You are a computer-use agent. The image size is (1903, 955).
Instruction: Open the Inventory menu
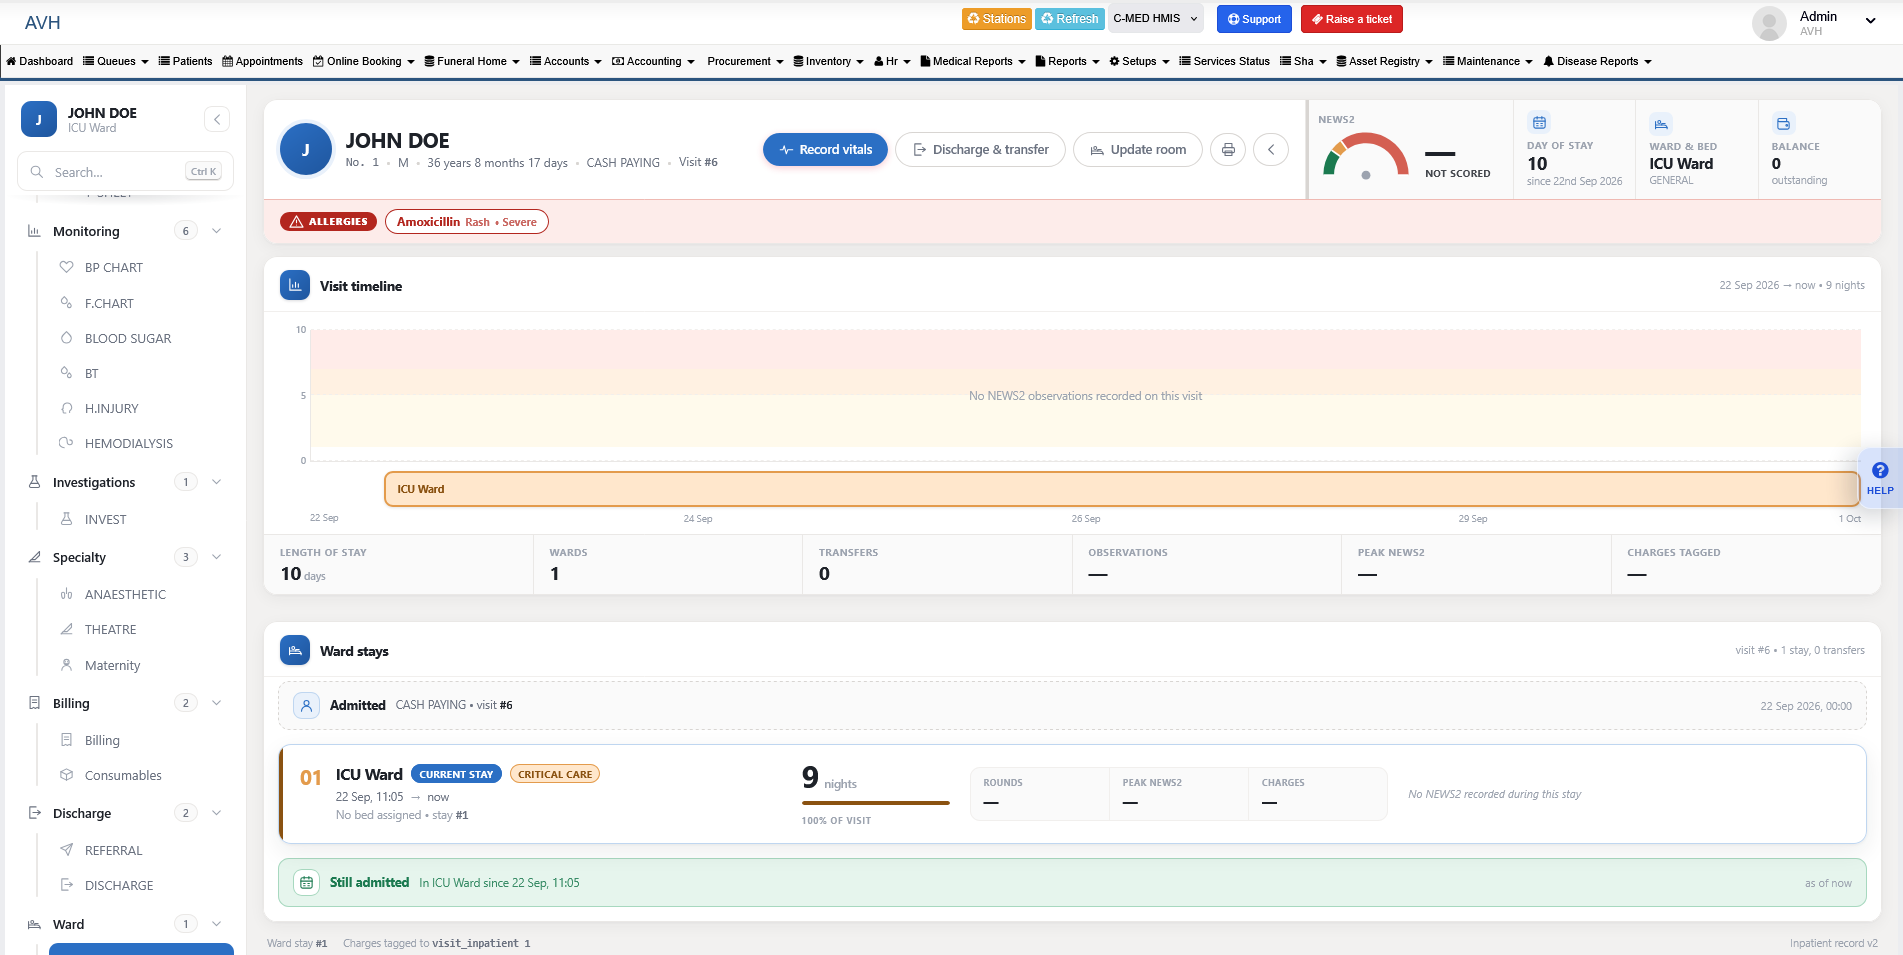(828, 61)
